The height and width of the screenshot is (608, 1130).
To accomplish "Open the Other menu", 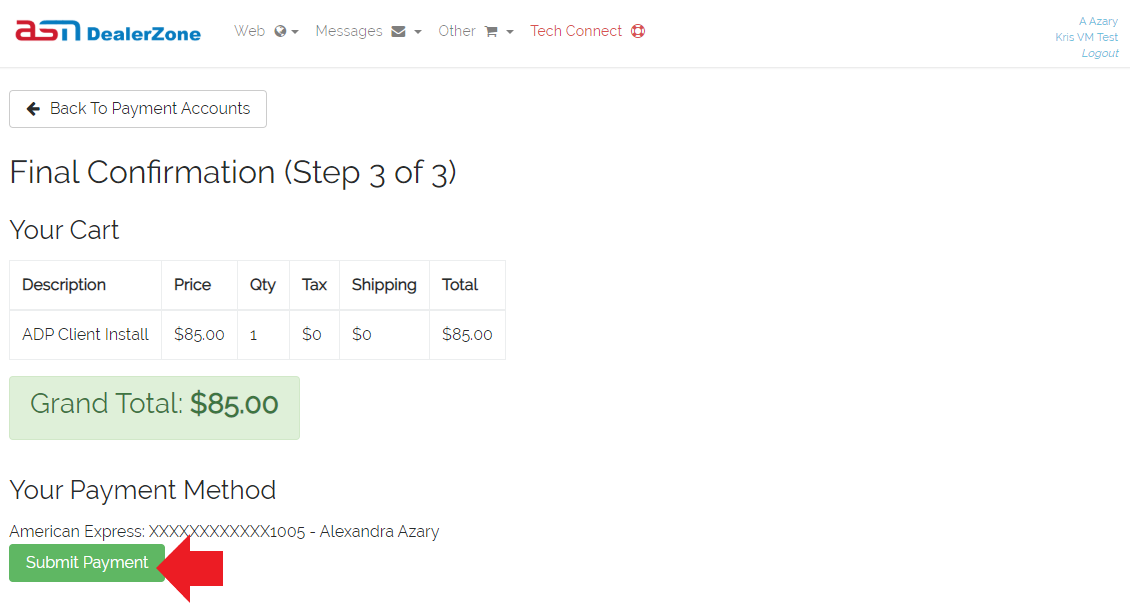I will pyautogui.click(x=476, y=31).
